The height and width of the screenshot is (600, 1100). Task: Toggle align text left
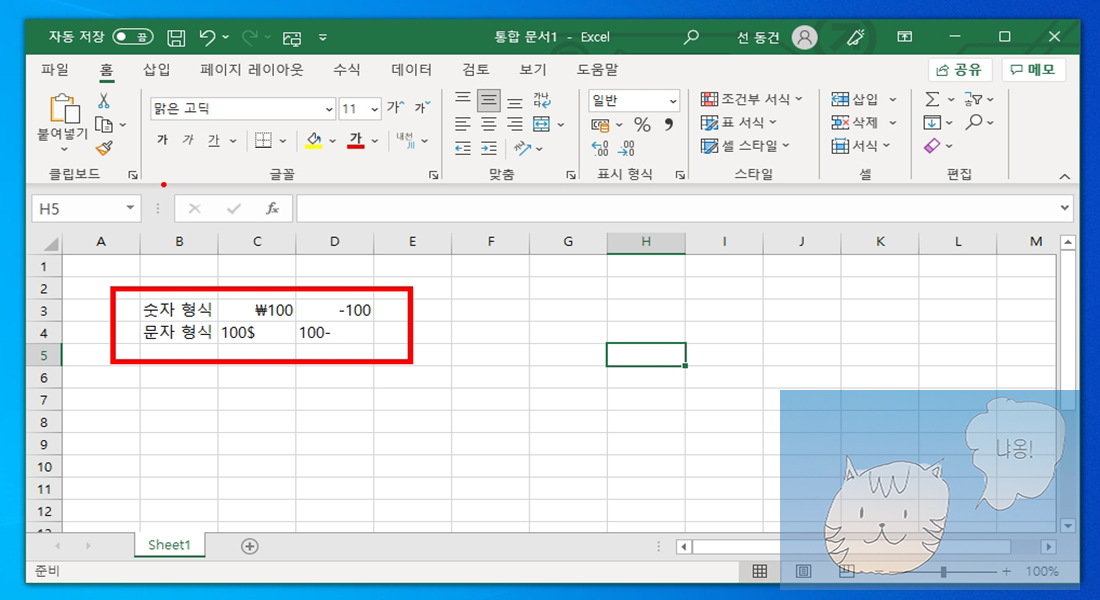pyautogui.click(x=462, y=125)
